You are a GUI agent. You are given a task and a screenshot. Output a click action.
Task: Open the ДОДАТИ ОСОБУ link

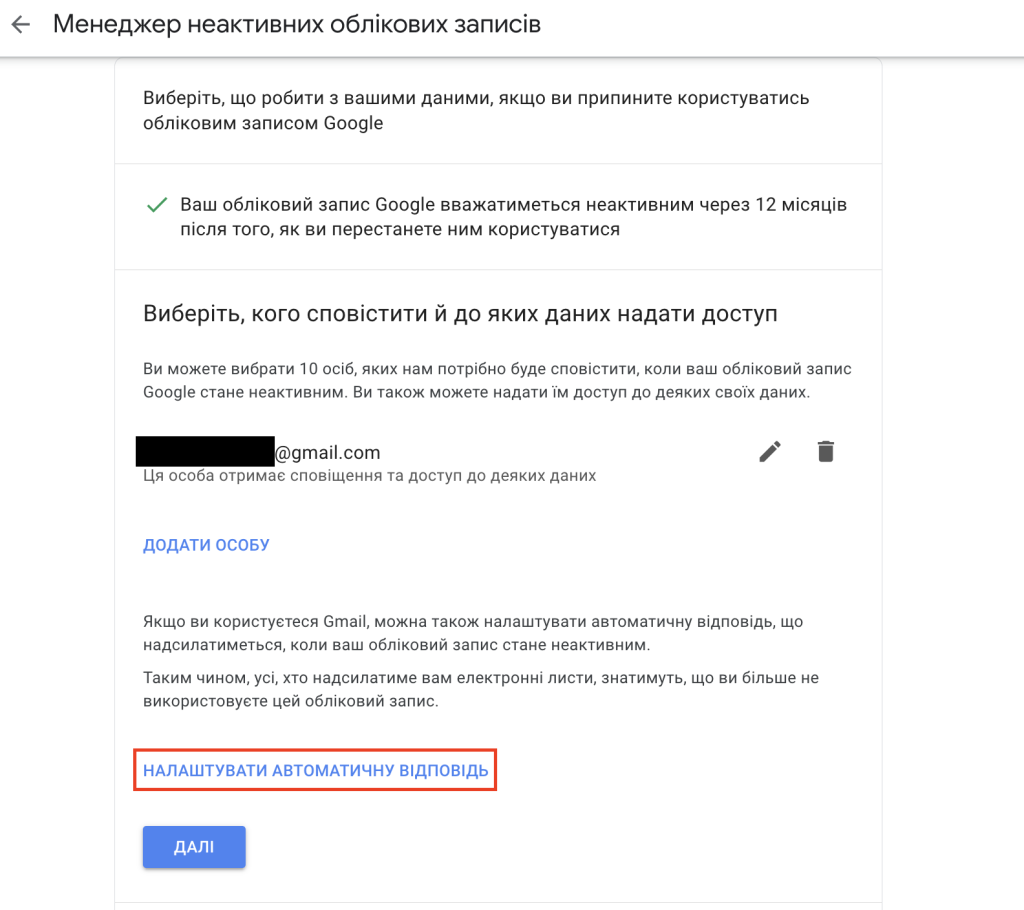click(206, 545)
